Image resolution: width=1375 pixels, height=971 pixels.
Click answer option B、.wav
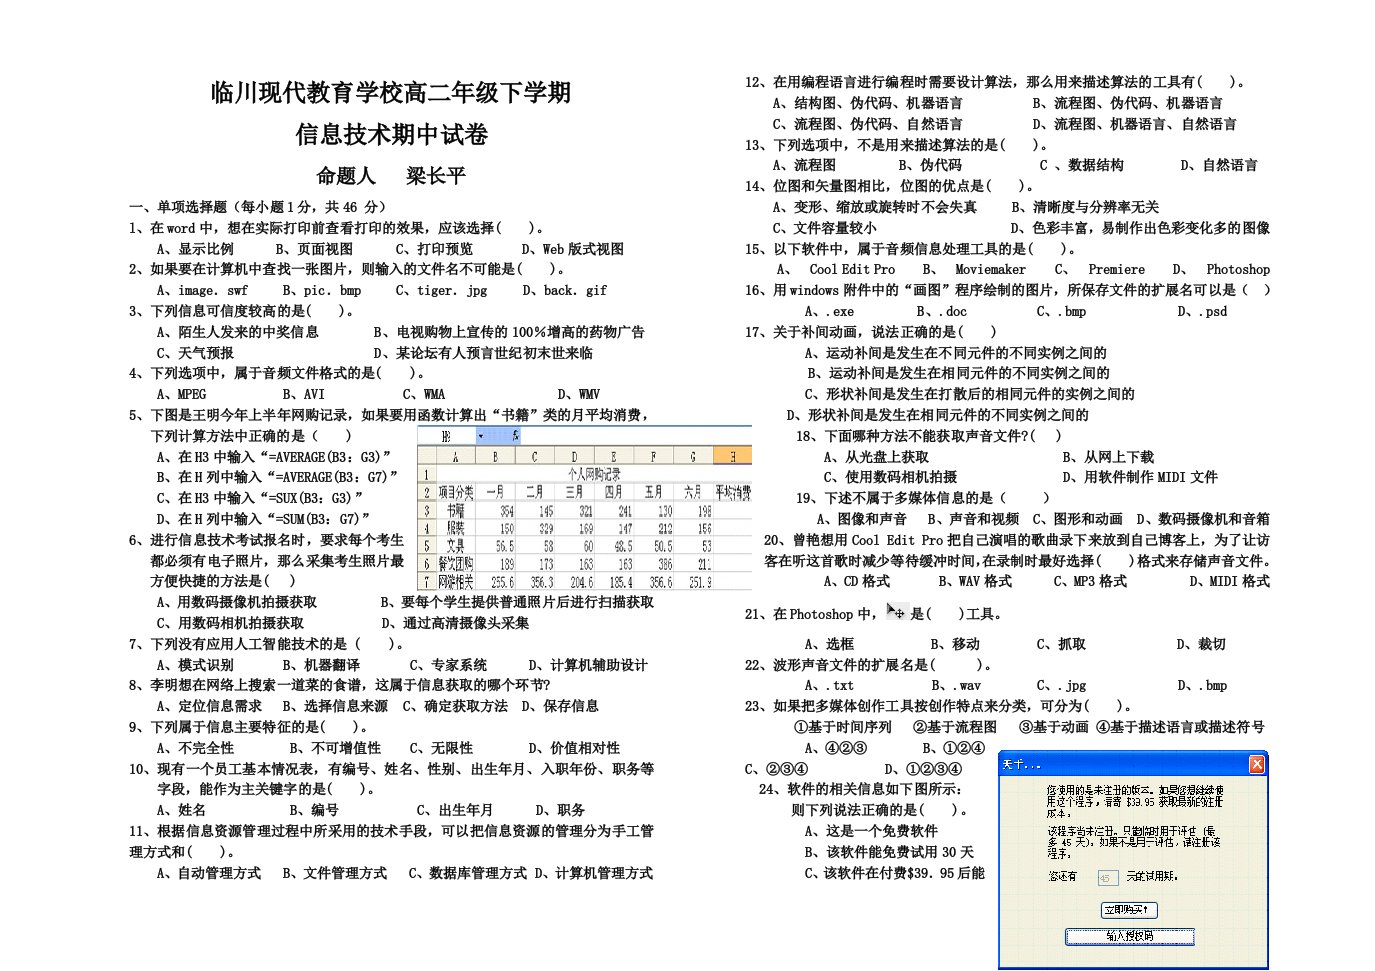click(956, 685)
